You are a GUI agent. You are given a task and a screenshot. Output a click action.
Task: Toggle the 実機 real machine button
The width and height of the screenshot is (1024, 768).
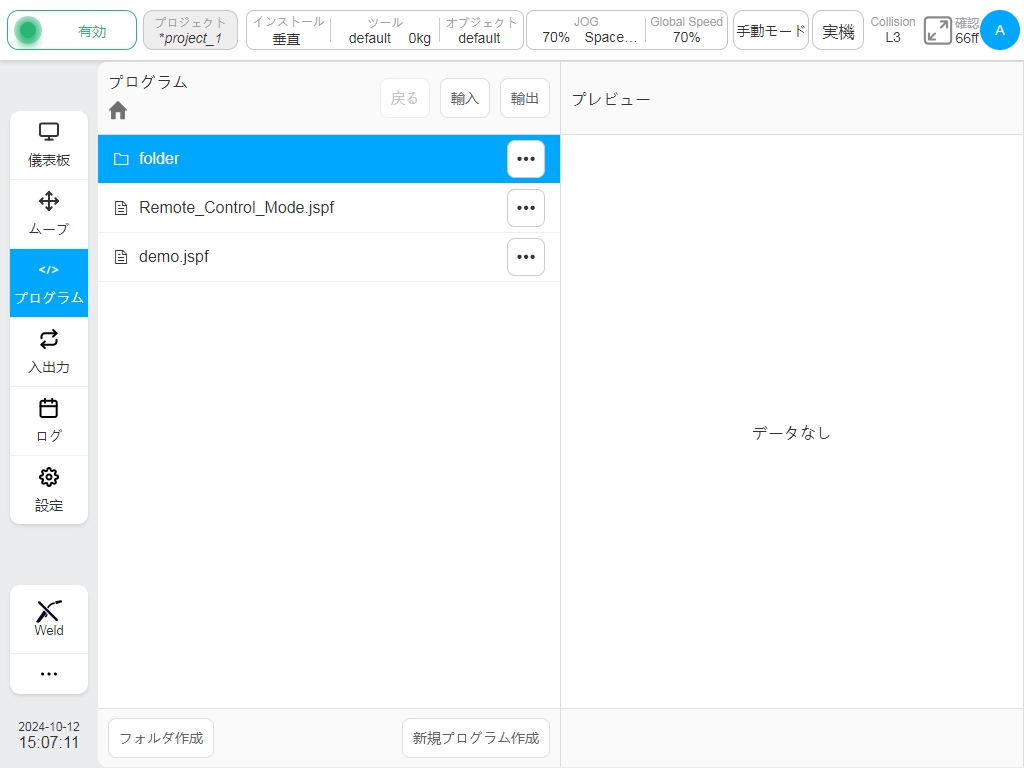(838, 30)
